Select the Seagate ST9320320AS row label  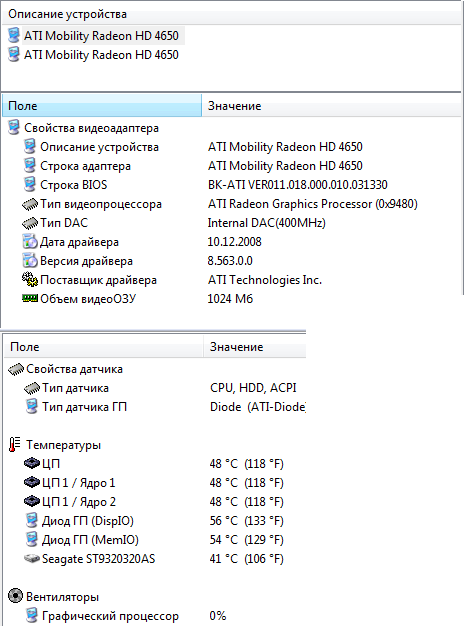pos(98,559)
